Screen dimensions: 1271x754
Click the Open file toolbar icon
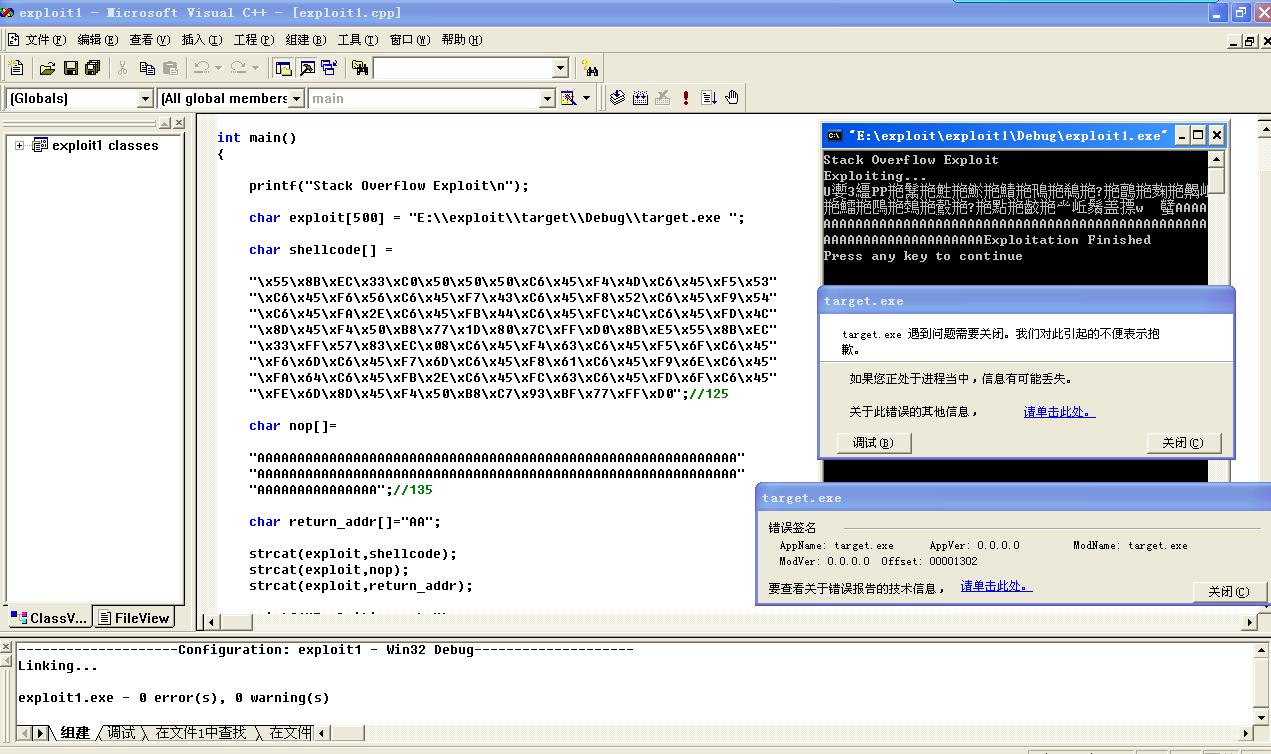[x=47, y=68]
